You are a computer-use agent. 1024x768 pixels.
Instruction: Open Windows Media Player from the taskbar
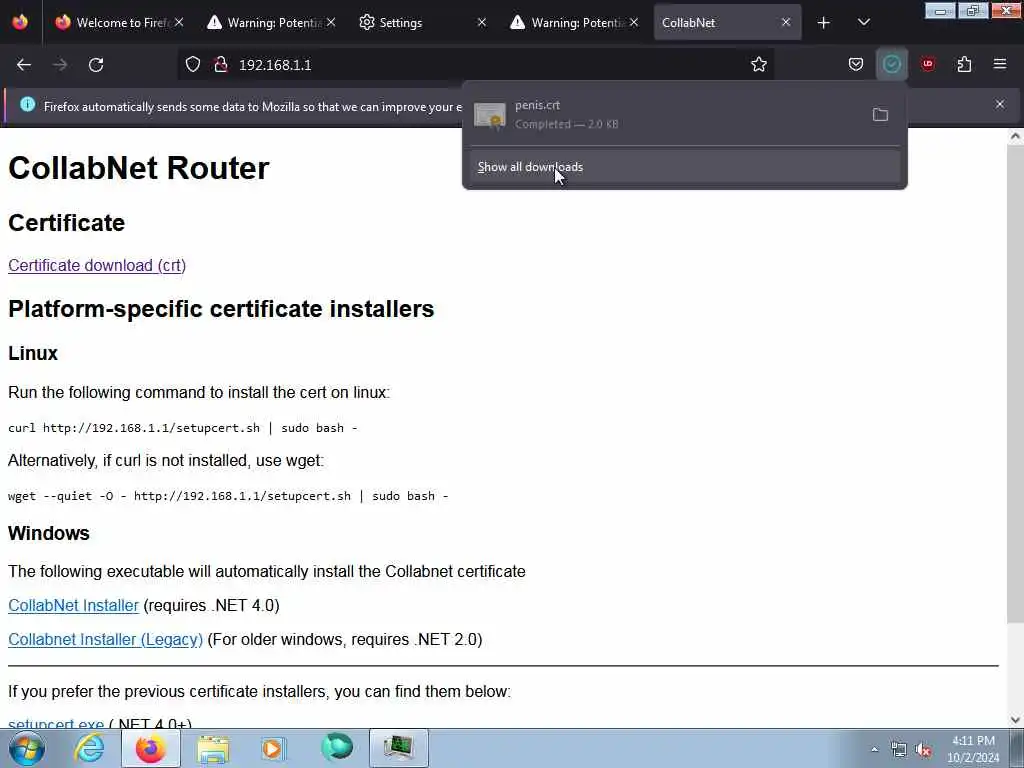click(274, 748)
